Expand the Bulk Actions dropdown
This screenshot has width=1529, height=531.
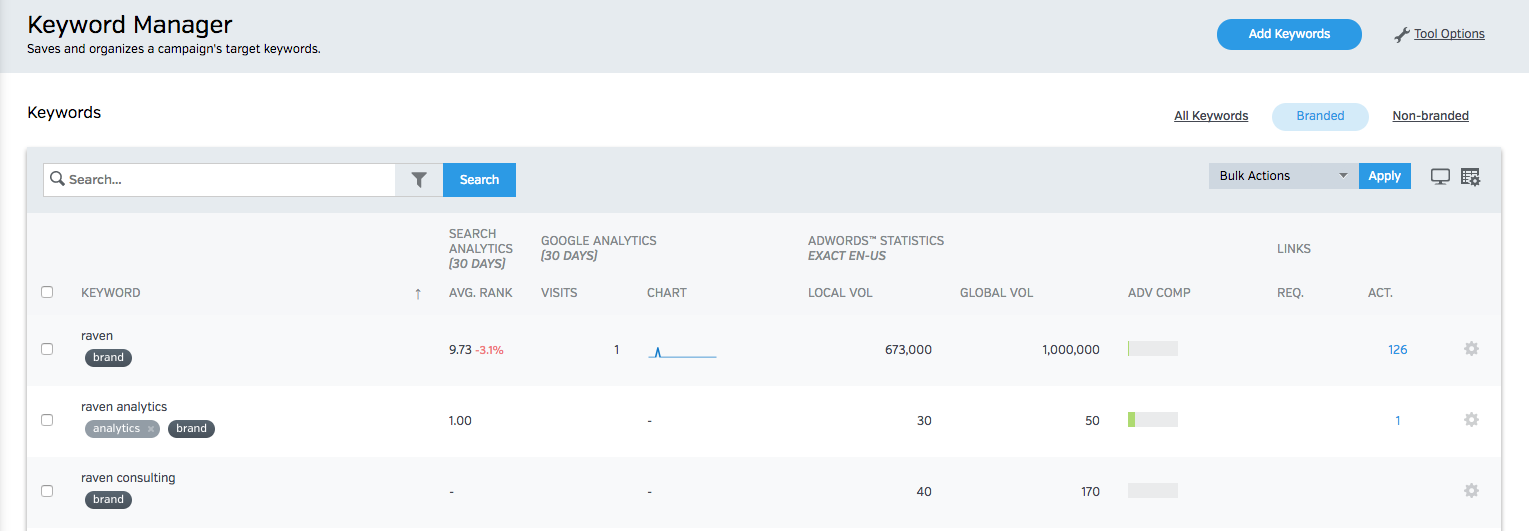click(x=1283, y=176)
